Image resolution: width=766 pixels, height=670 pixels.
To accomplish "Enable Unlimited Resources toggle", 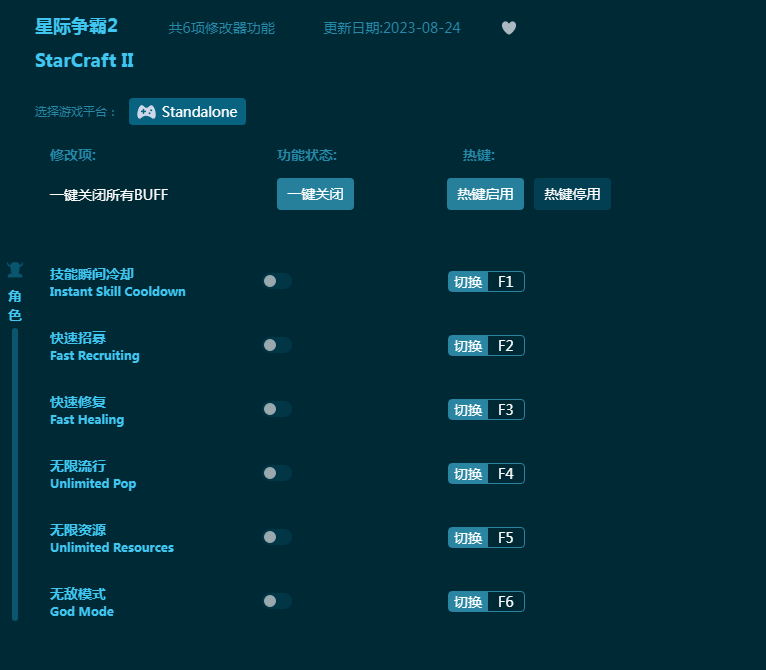I will pos(277,537).
